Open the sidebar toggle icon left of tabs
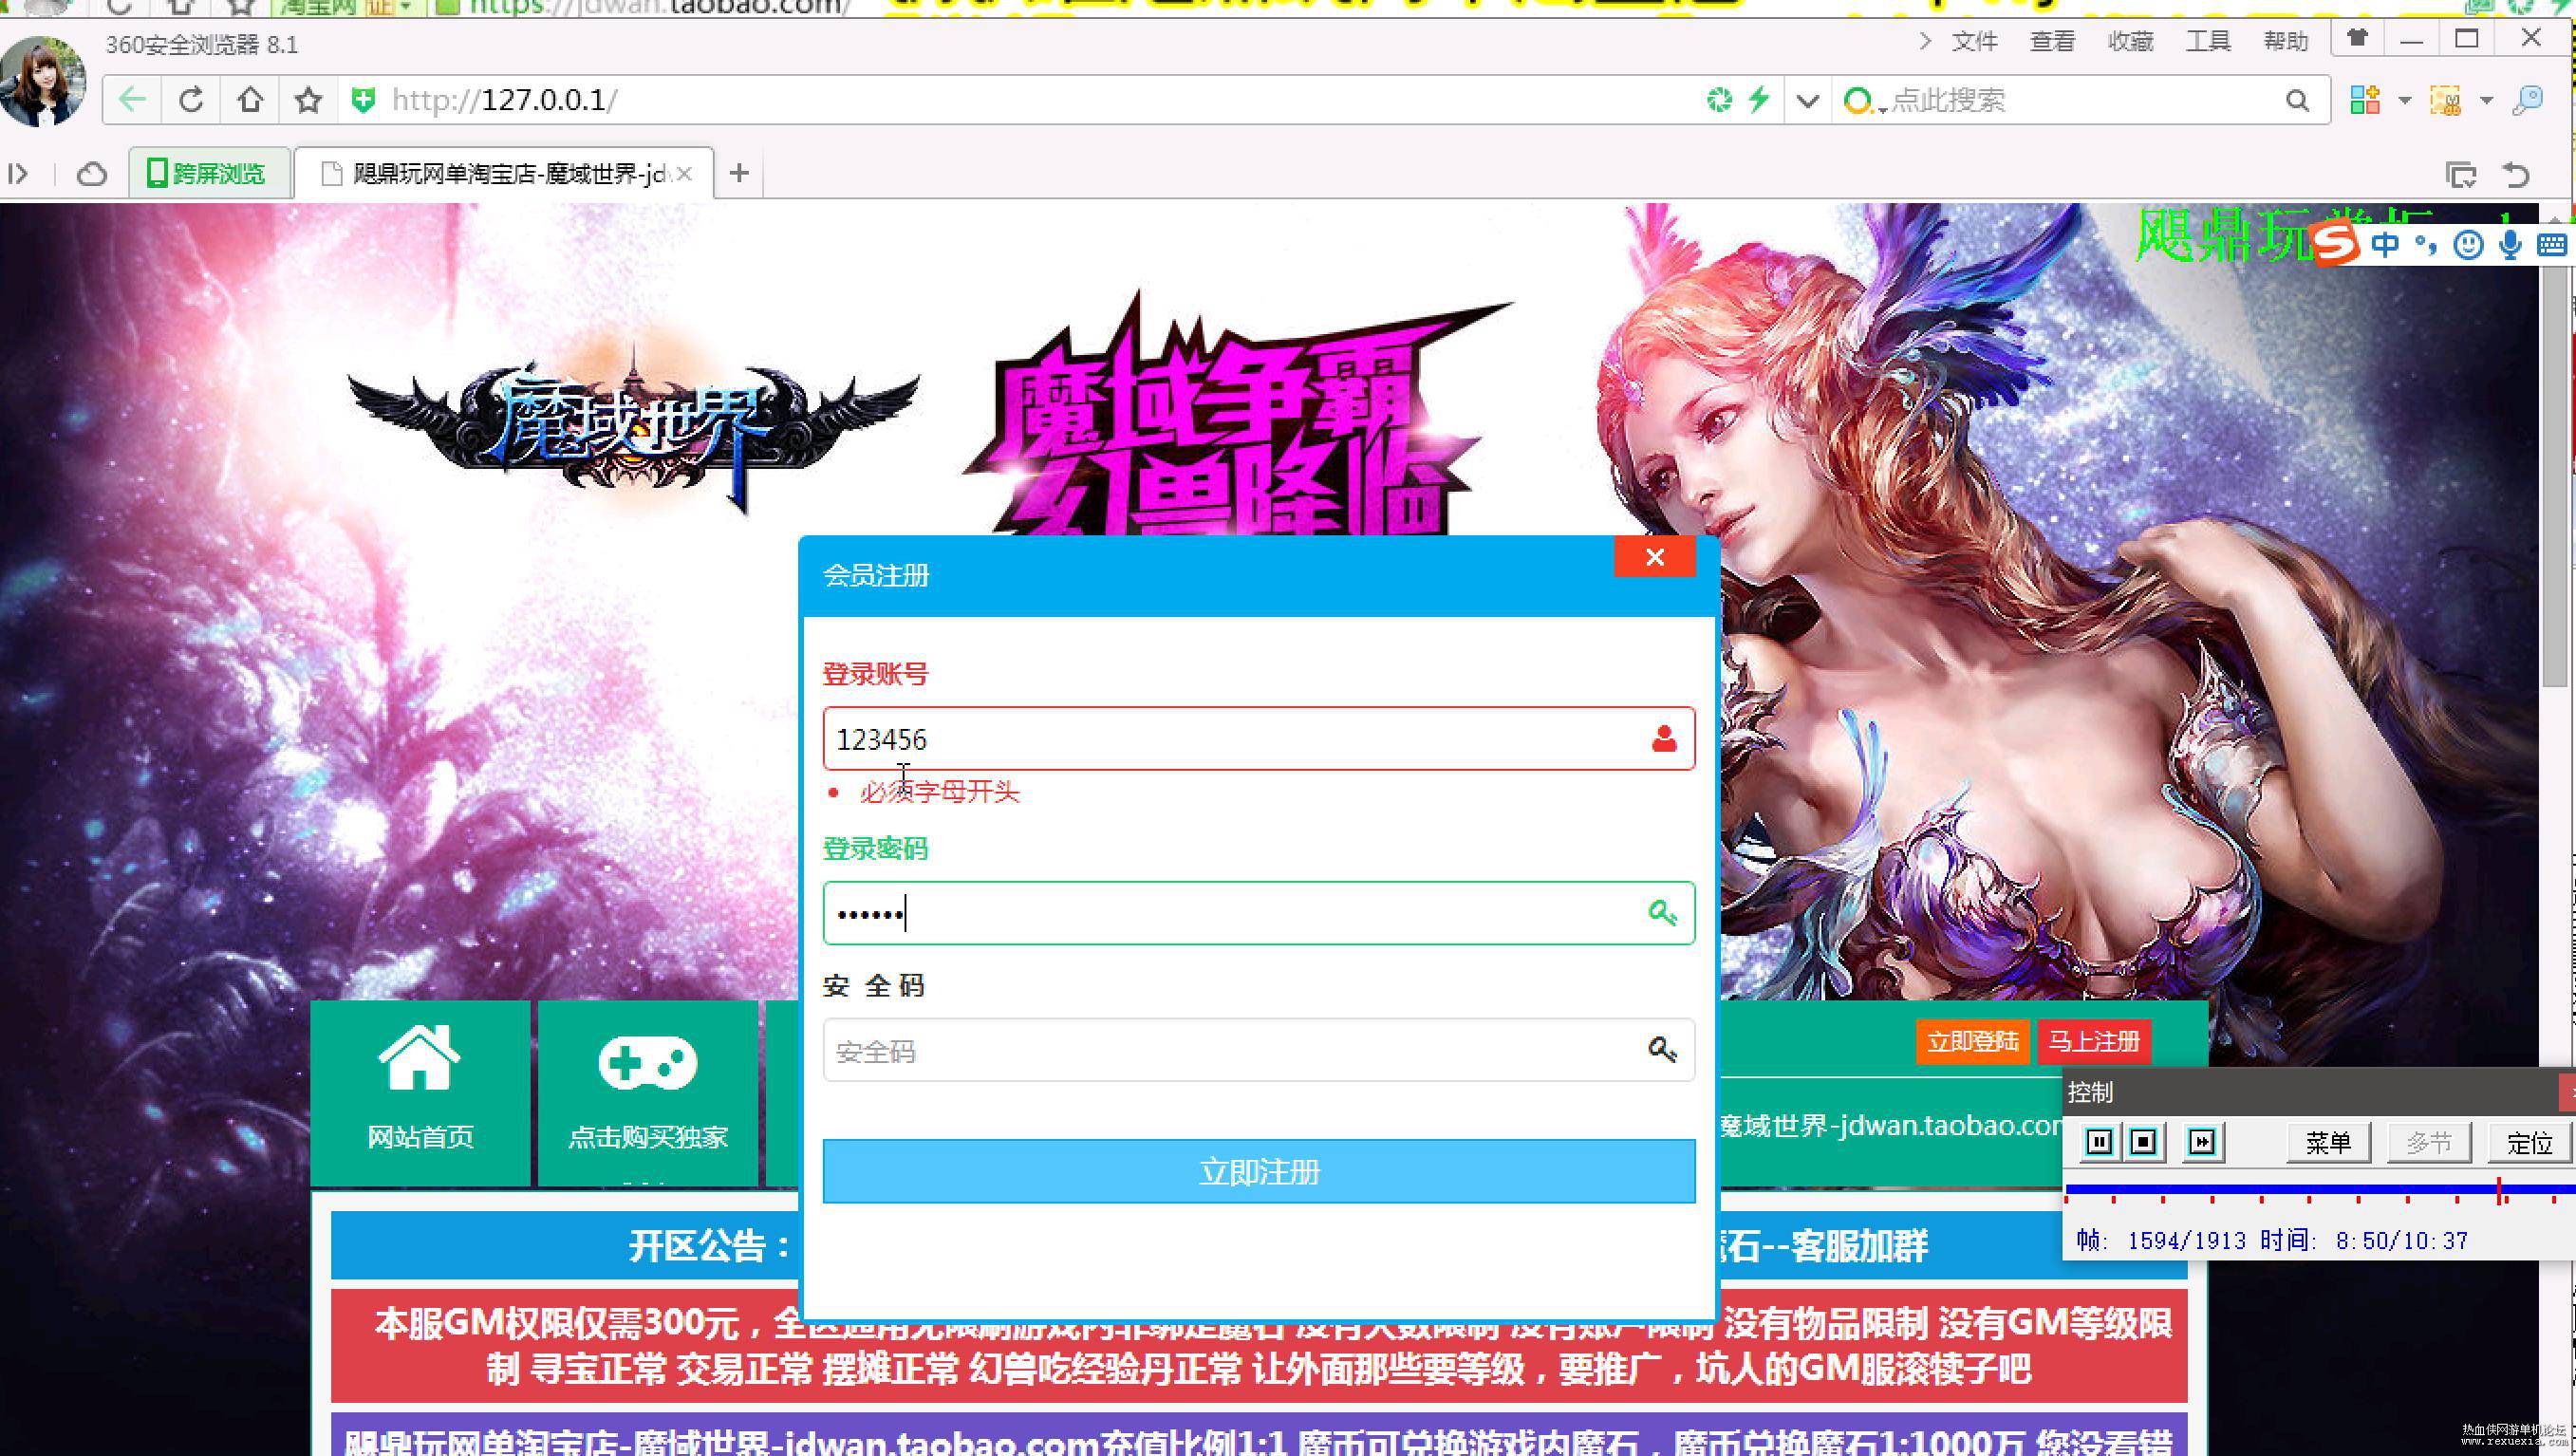The width and height of the screenshot is (2576, 1456). 18,174
